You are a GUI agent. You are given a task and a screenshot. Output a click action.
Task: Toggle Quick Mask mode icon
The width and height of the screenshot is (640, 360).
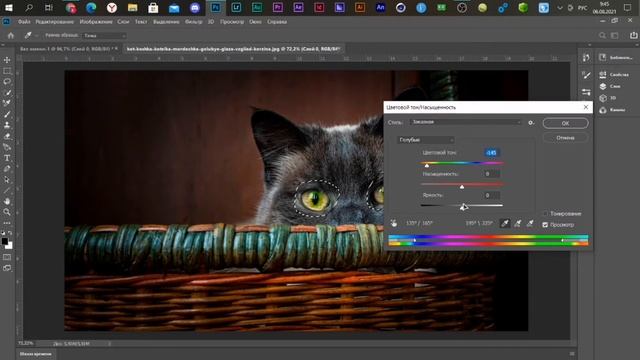[7, 257]
